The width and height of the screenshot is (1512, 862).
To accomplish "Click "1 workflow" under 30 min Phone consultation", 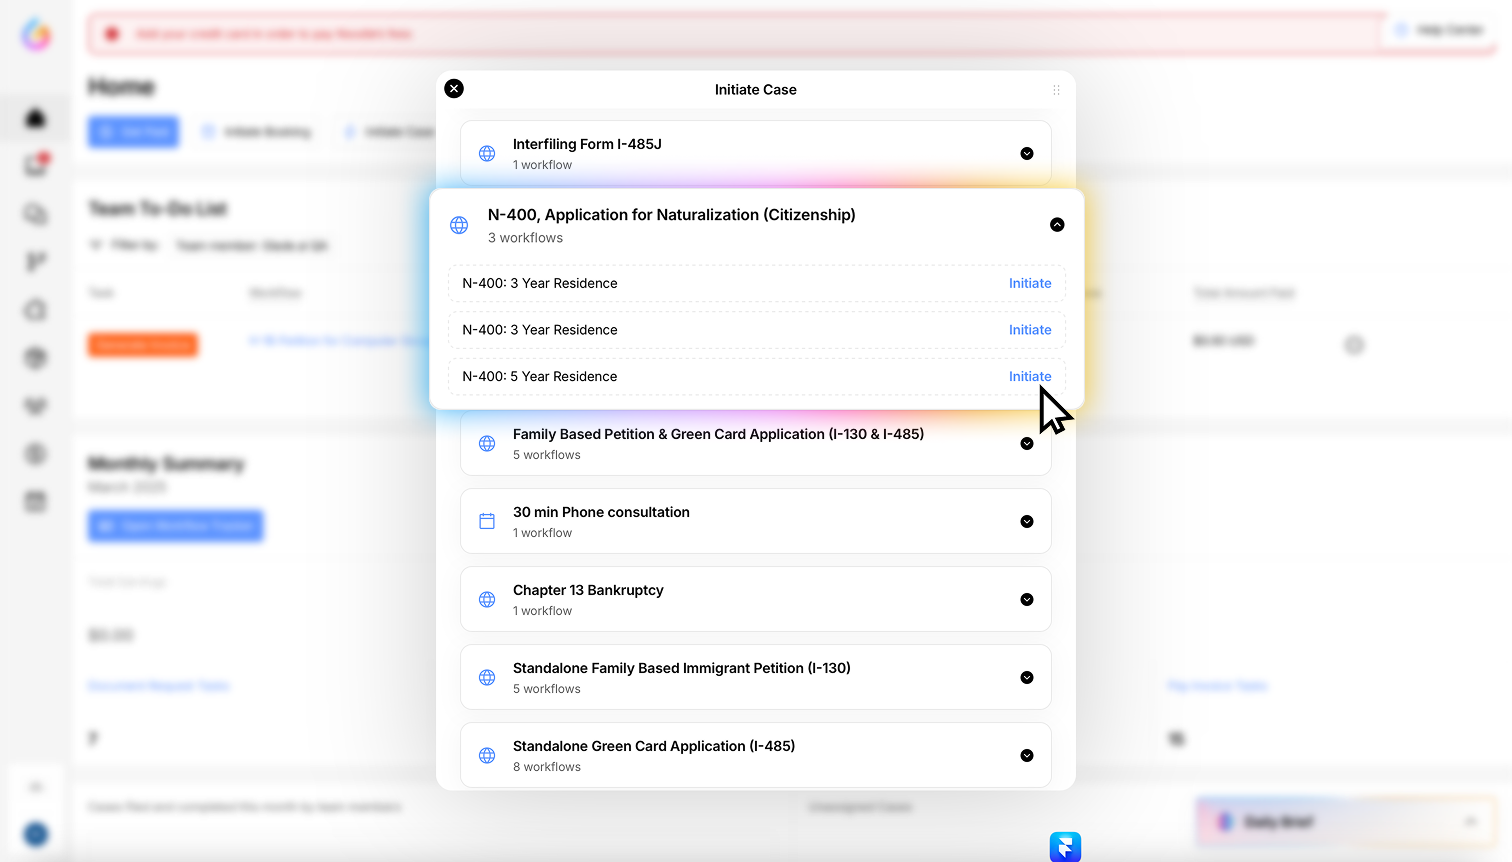I will click(x=543, y=533).
